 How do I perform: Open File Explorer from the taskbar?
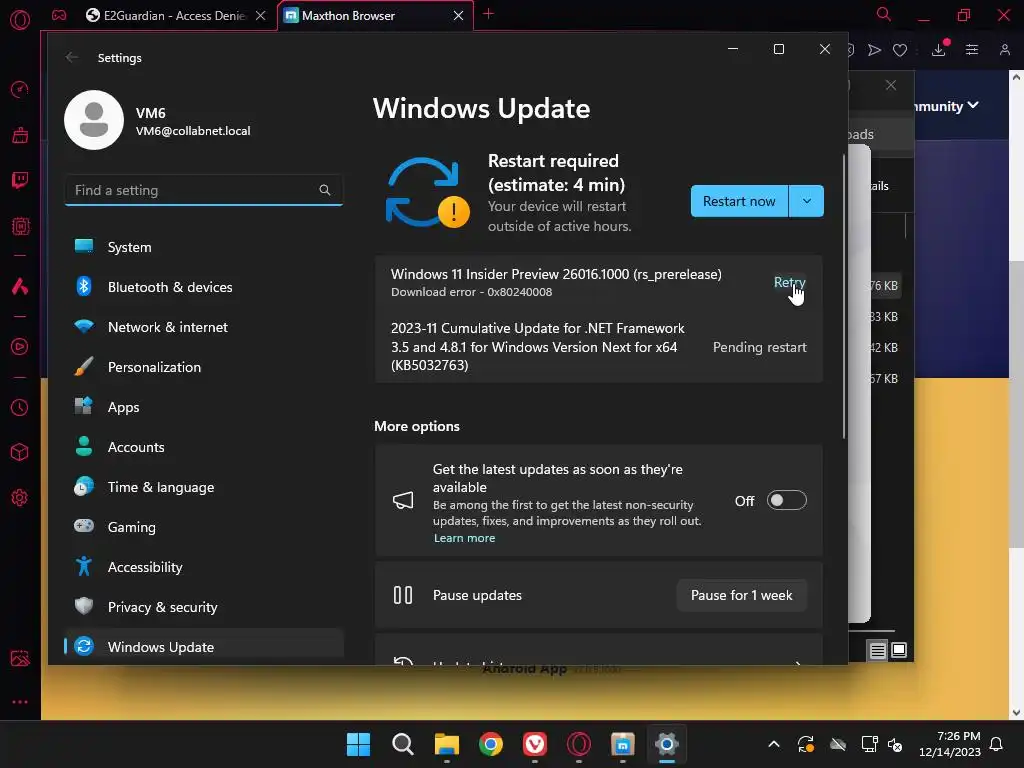[447, 744]
